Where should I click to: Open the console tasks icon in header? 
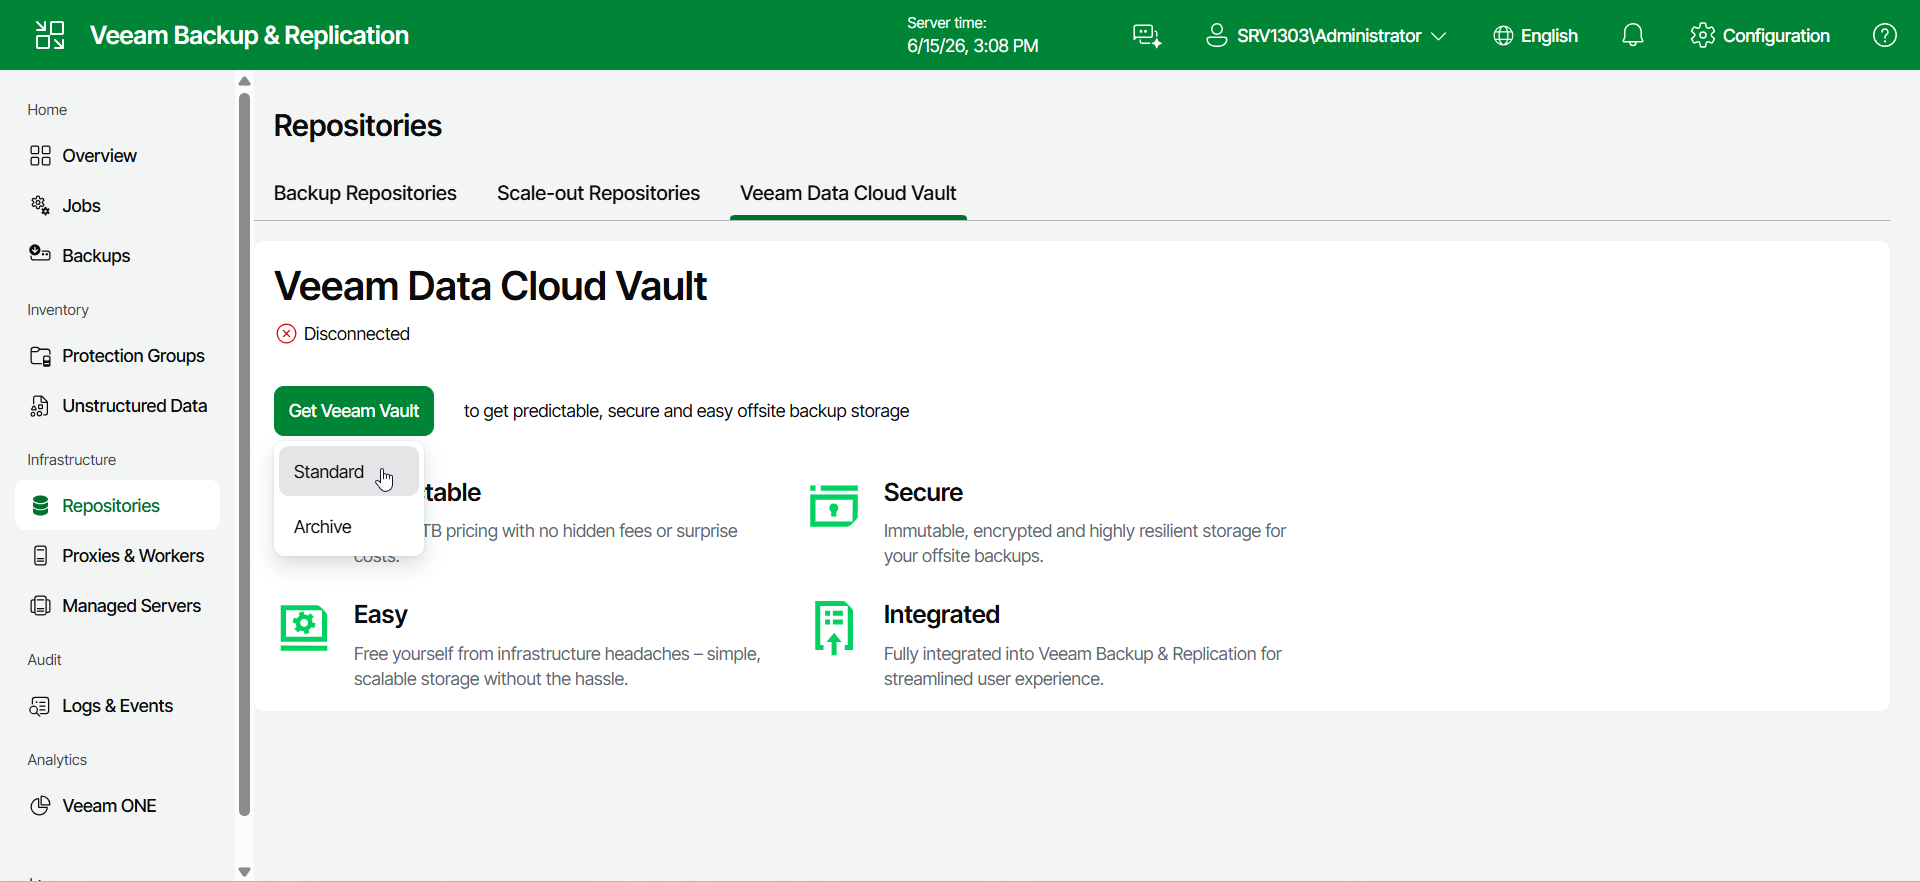[1147, 36]
